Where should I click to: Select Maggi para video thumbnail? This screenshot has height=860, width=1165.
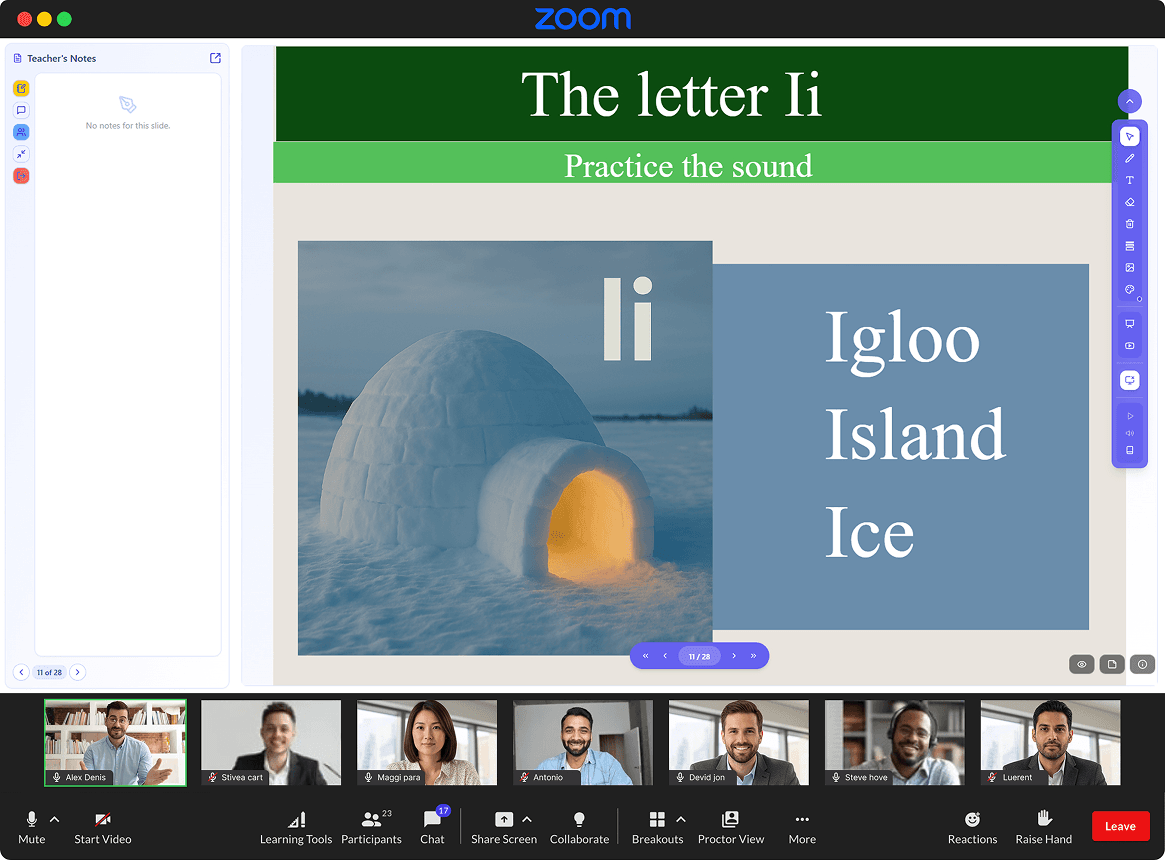[426, 742]
